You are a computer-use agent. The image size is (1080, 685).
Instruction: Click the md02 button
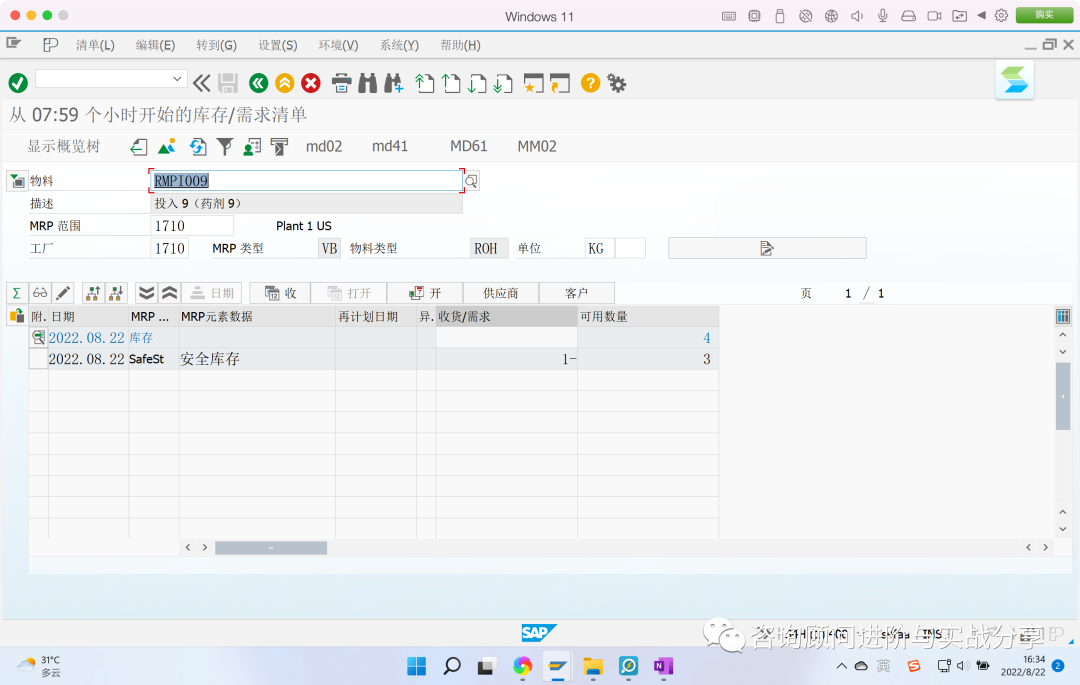(324, 146)
